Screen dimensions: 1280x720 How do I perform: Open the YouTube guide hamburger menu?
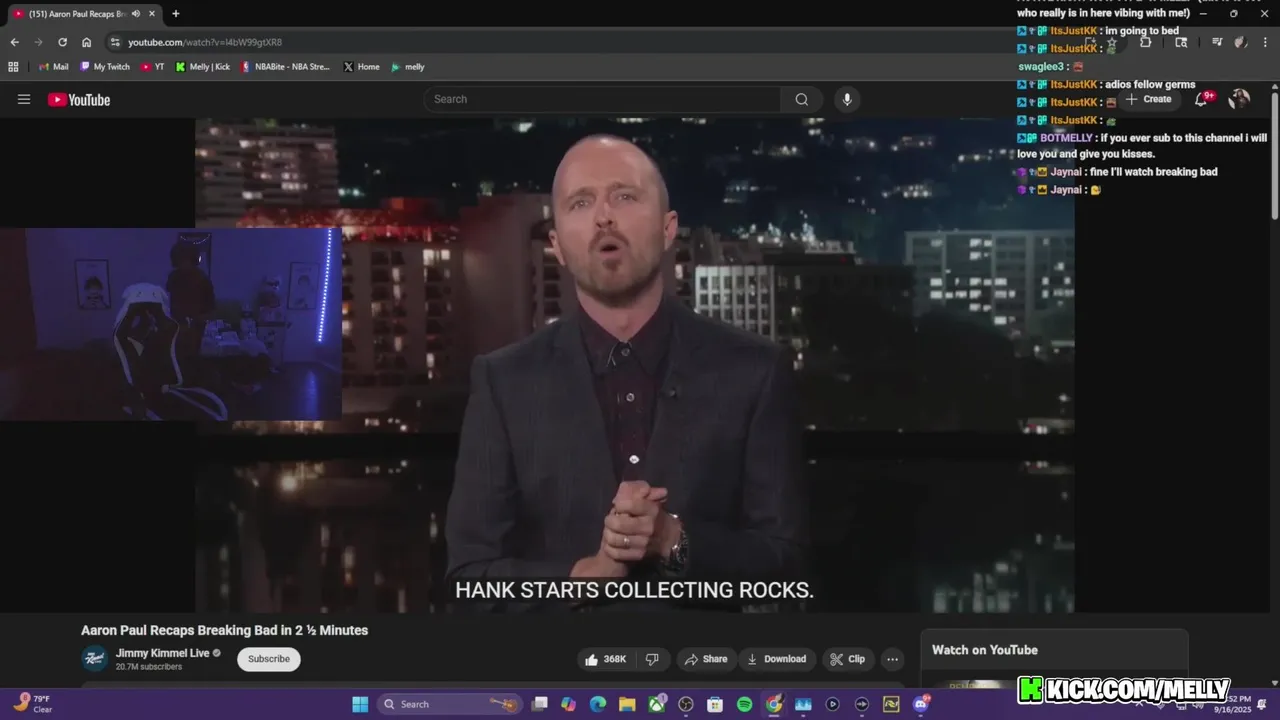[x=24, y=99]
